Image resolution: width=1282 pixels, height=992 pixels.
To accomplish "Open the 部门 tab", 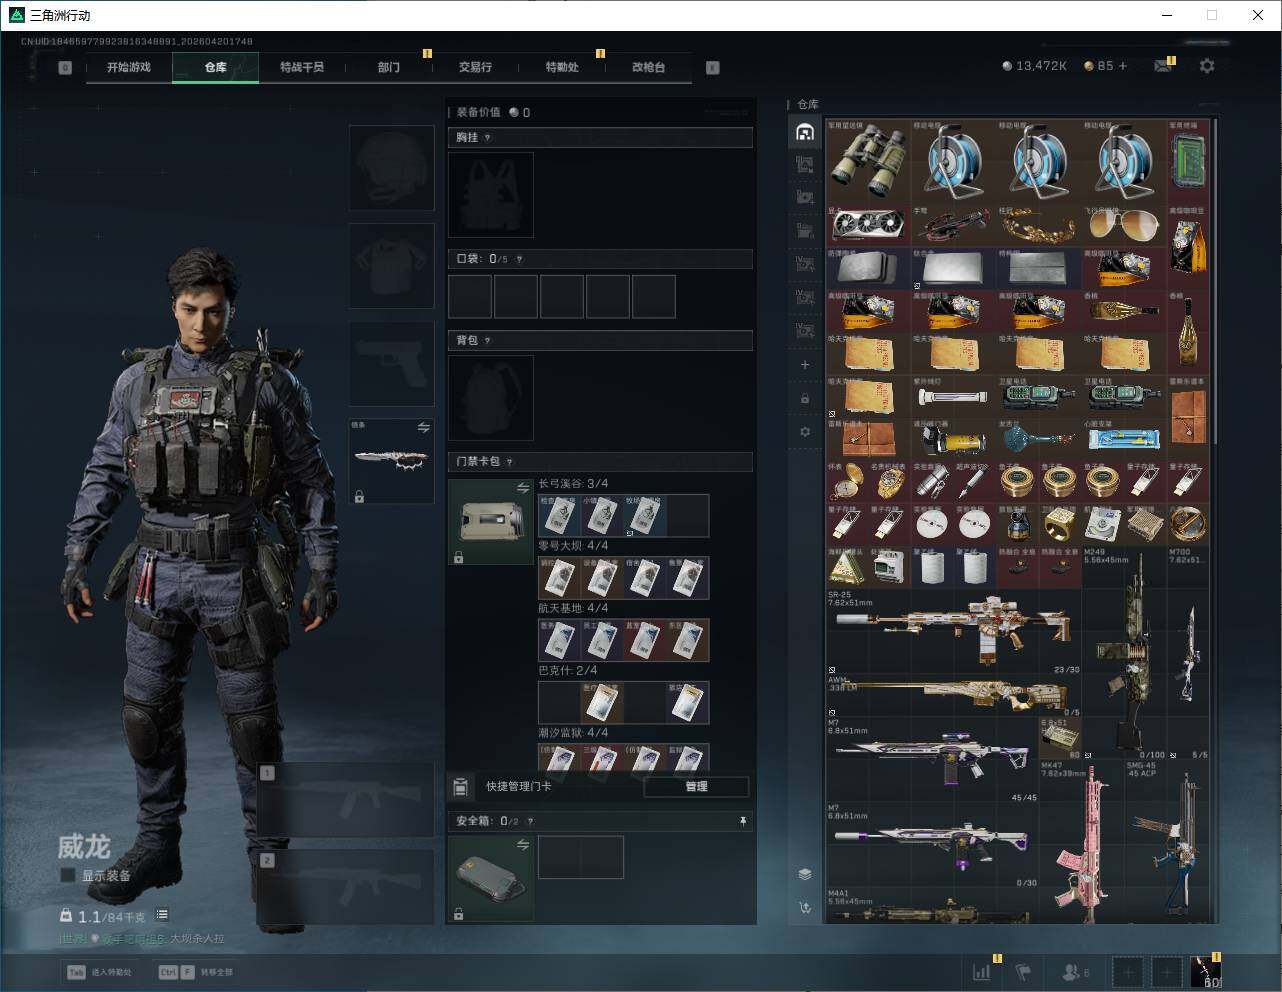I will click(389, 67).
